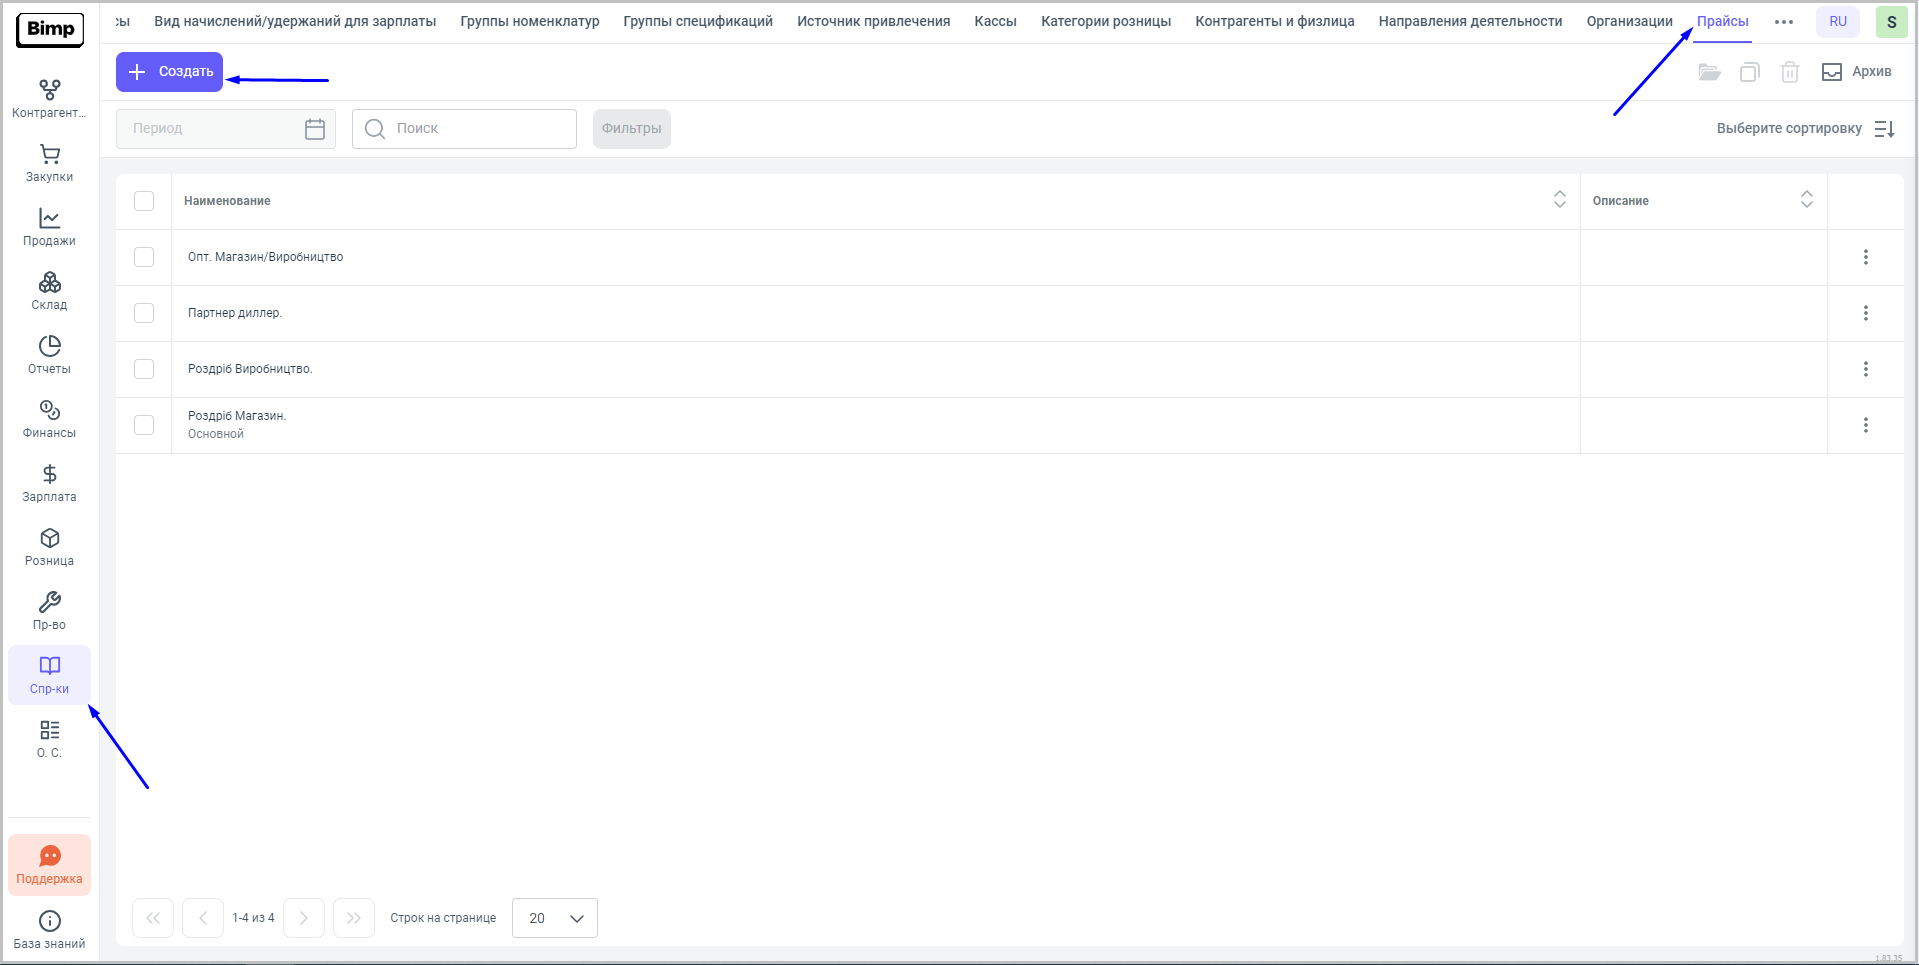The height and width of the screenshot is (965, 1919).
Task: Go to Отчеты reports section
Action: [x=49, y=356]
